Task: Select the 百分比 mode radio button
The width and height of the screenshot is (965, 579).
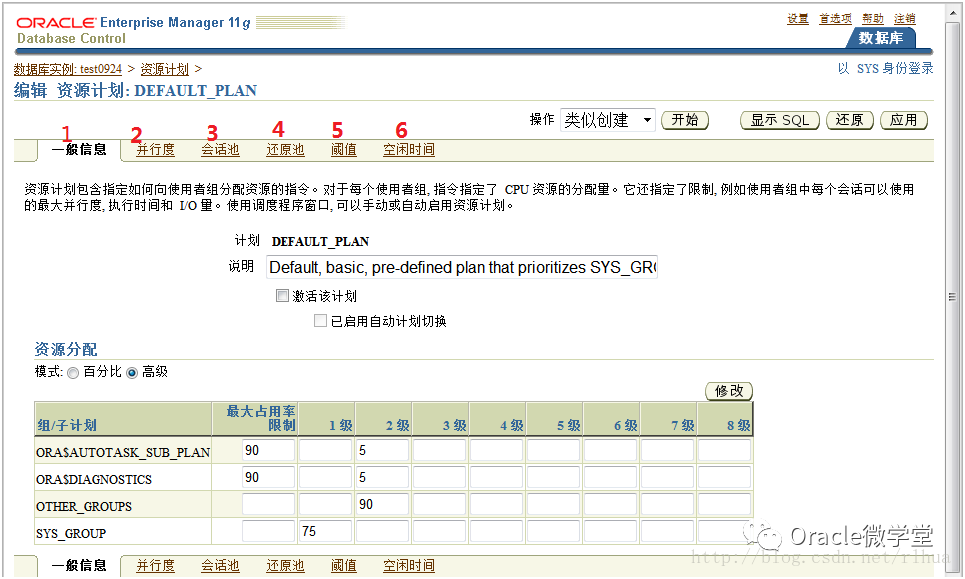Action: [x=72, y=372]
